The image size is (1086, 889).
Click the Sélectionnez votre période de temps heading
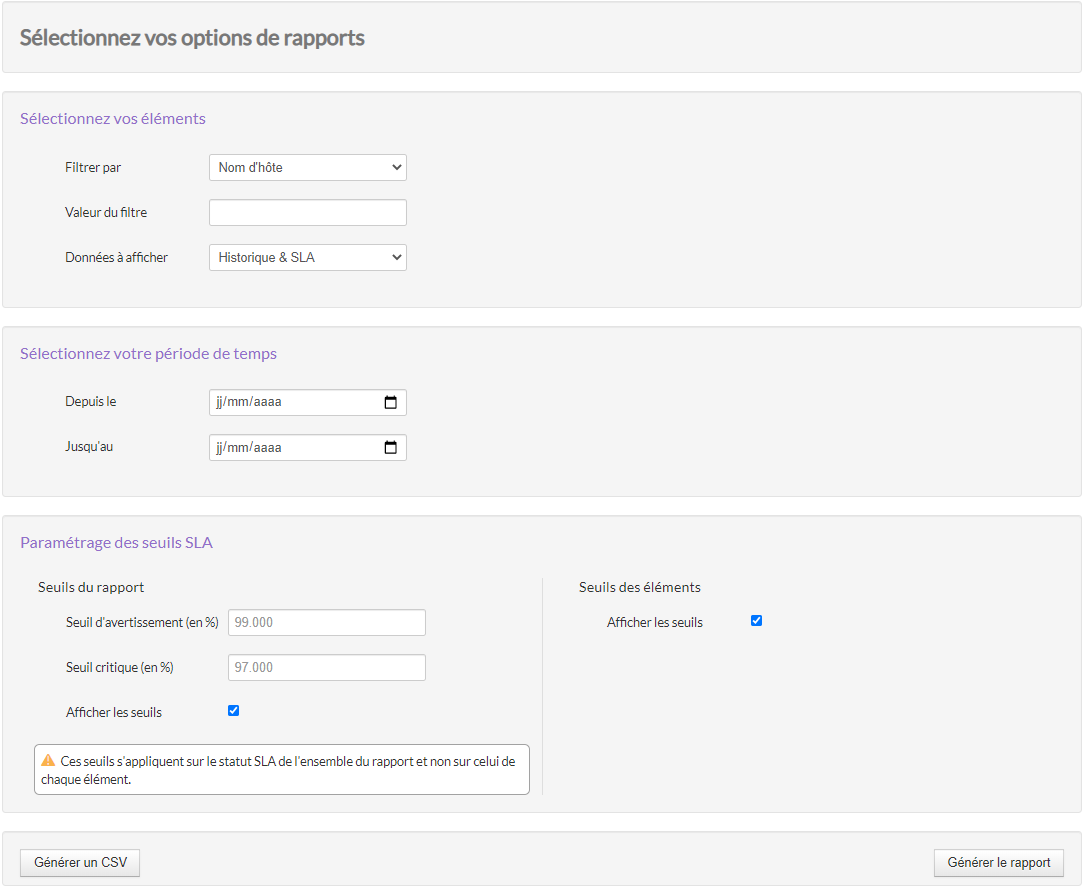(148, 354)
